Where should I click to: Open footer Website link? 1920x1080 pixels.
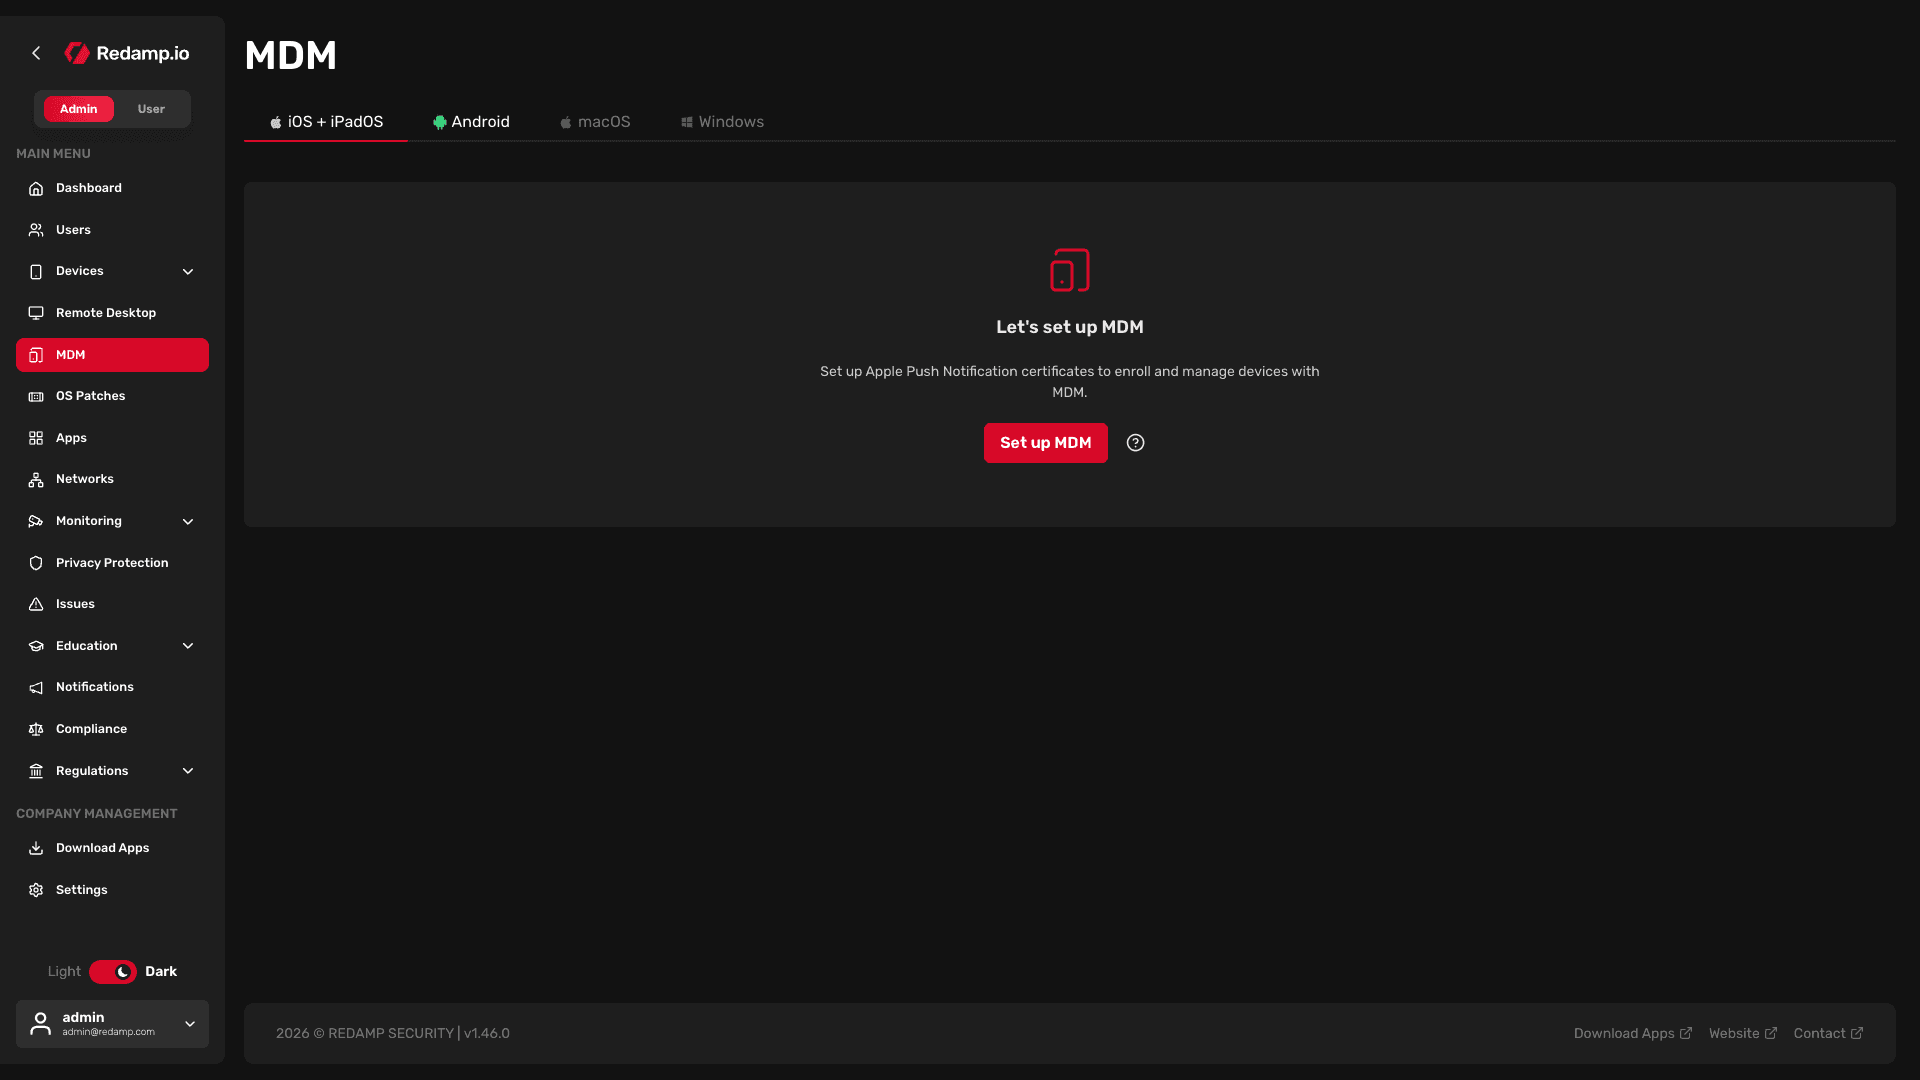point(1742,1033)
